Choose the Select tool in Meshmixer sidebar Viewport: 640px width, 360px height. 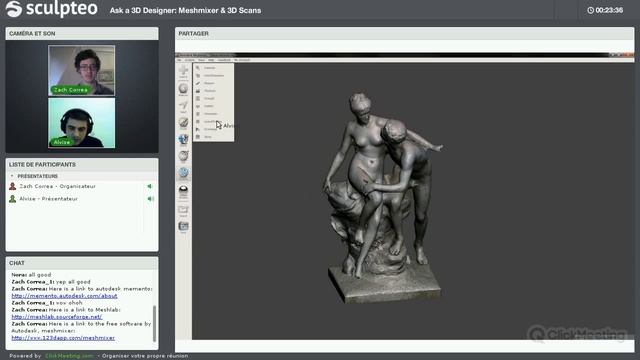click(183, 106)
